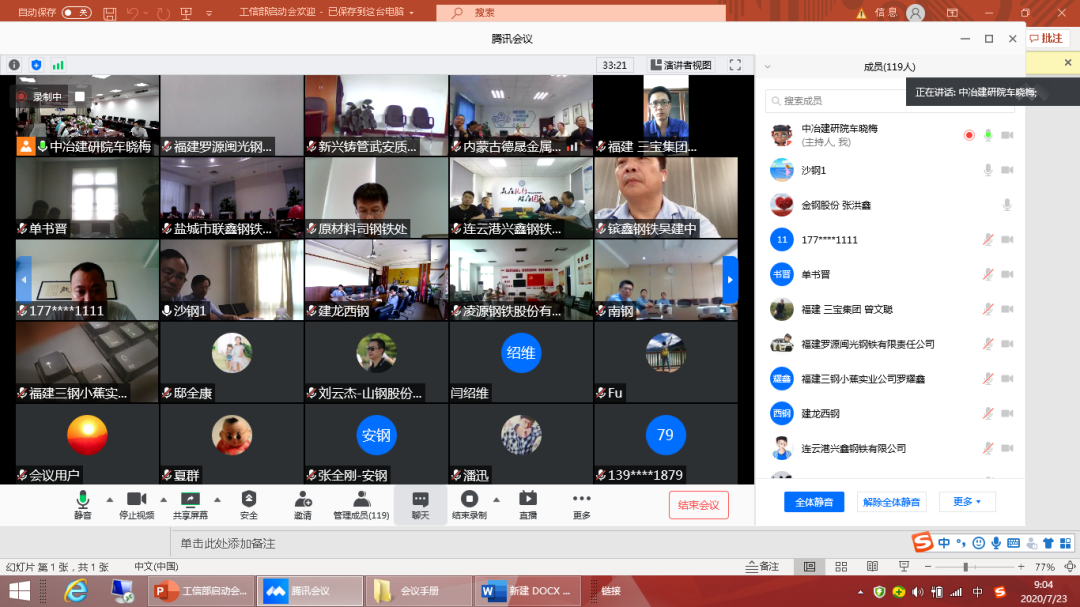Go to previous page of video tiles
The width and height of the screenshot is (1080, 607).
click(x=23, y=280)
